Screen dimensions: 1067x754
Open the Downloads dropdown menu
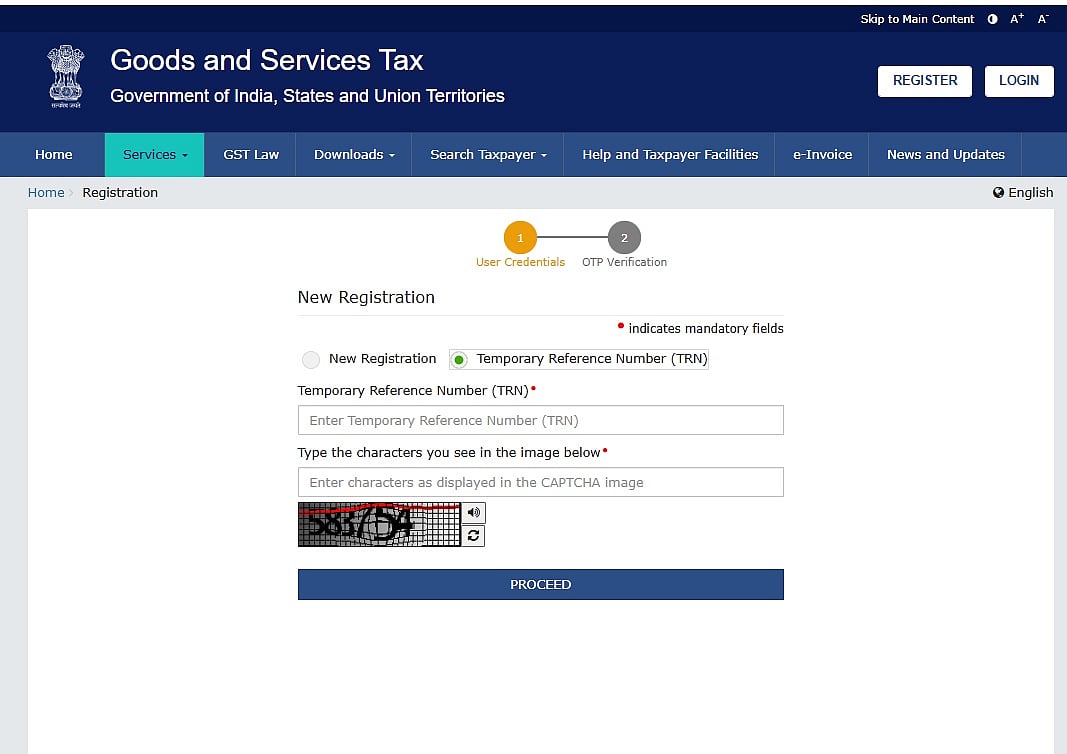[x=354, y=155]
